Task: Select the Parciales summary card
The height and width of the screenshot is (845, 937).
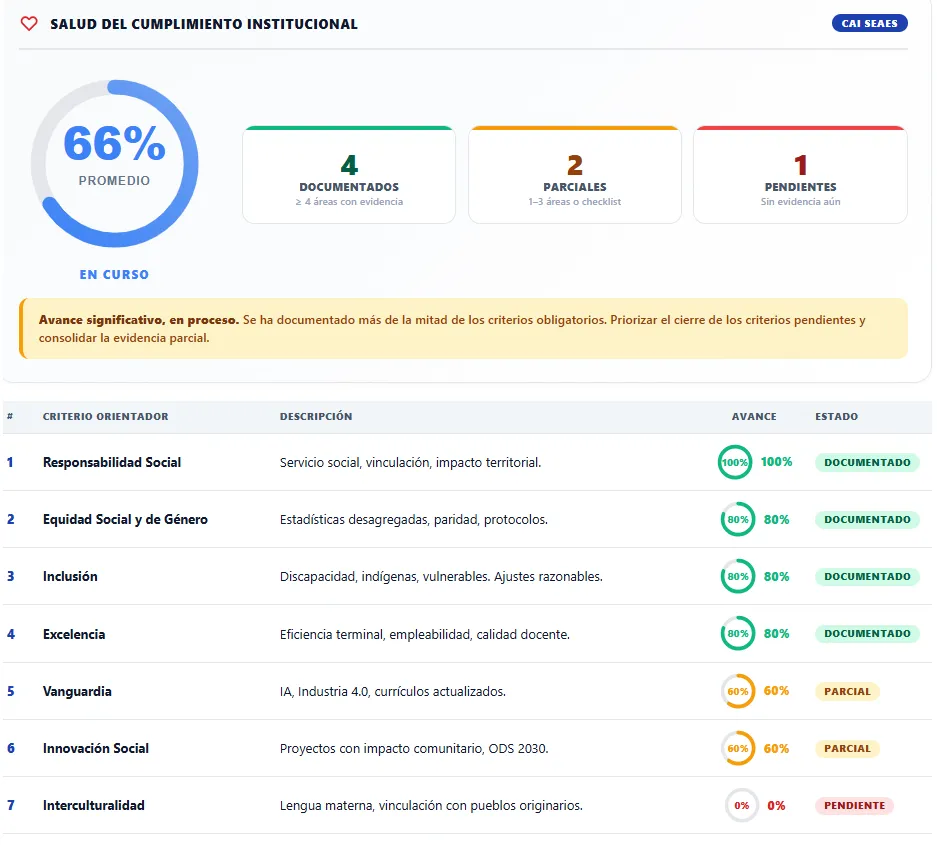Action: point(575,174)
